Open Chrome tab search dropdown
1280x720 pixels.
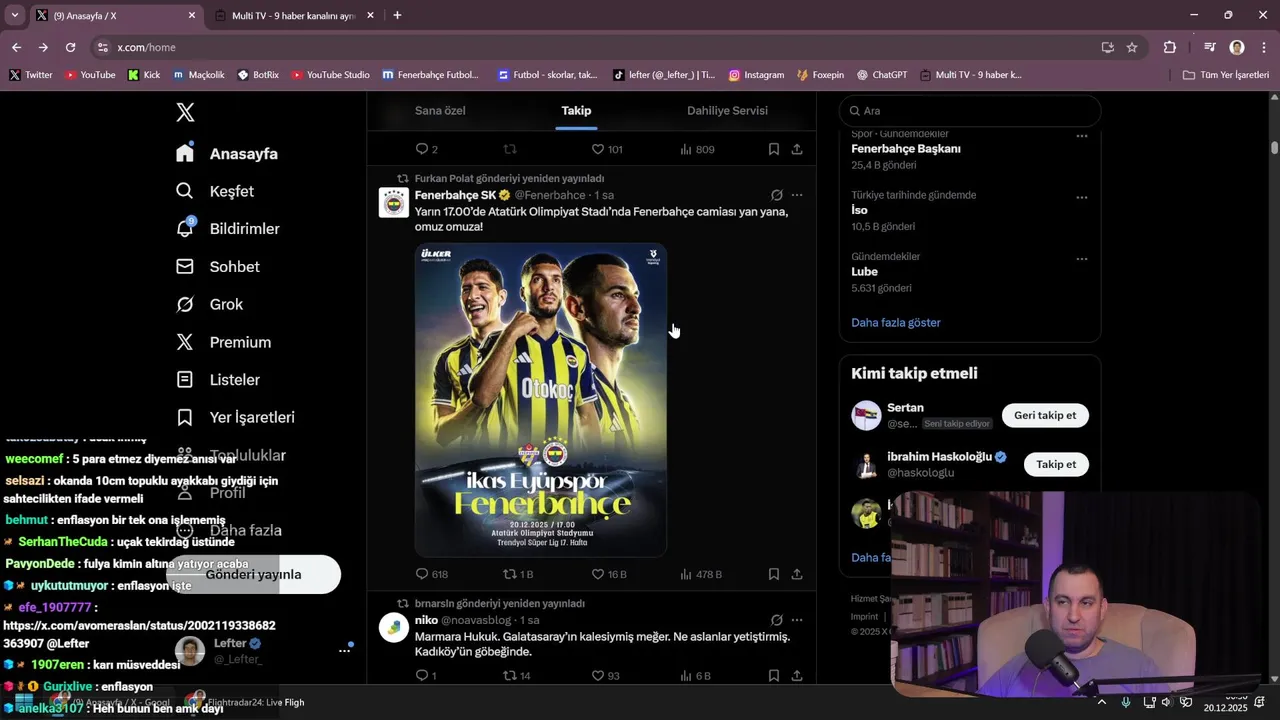click(x=14, y=15)
